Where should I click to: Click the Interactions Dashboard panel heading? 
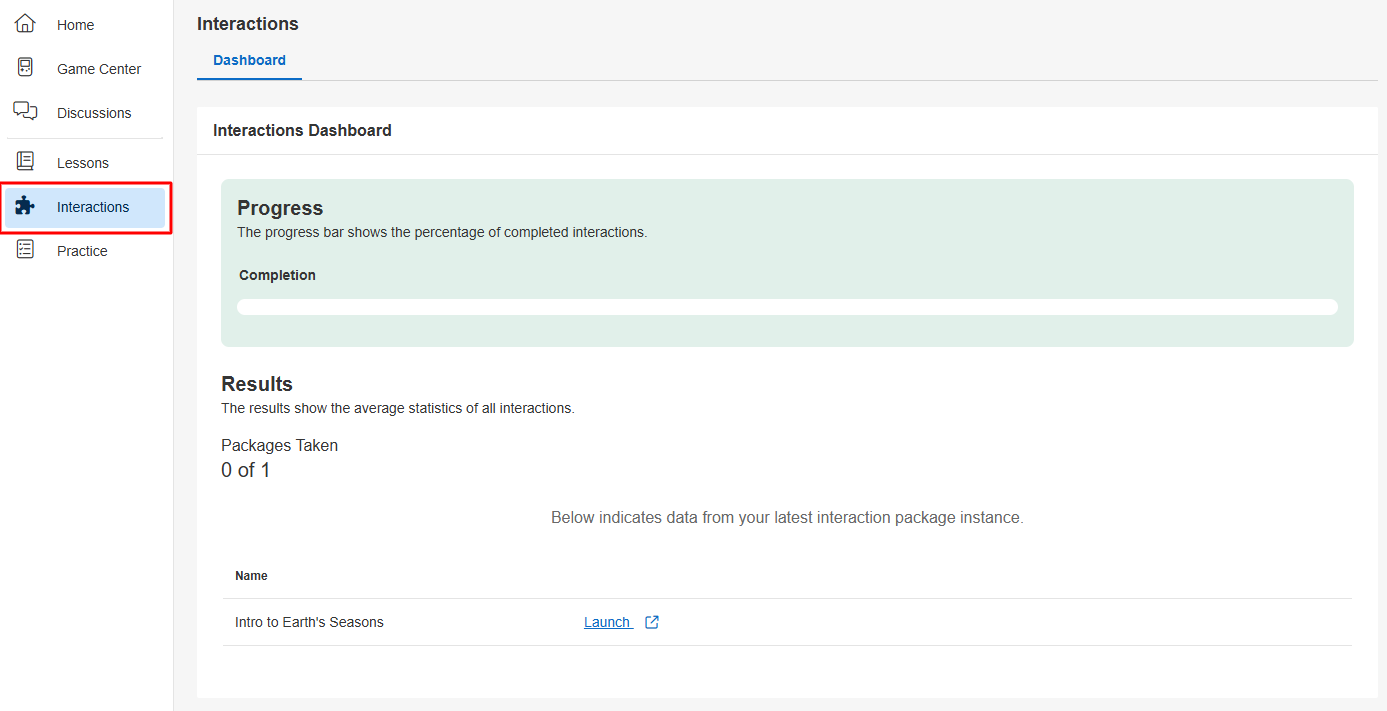pyautogui.click(x=302, y=130)
